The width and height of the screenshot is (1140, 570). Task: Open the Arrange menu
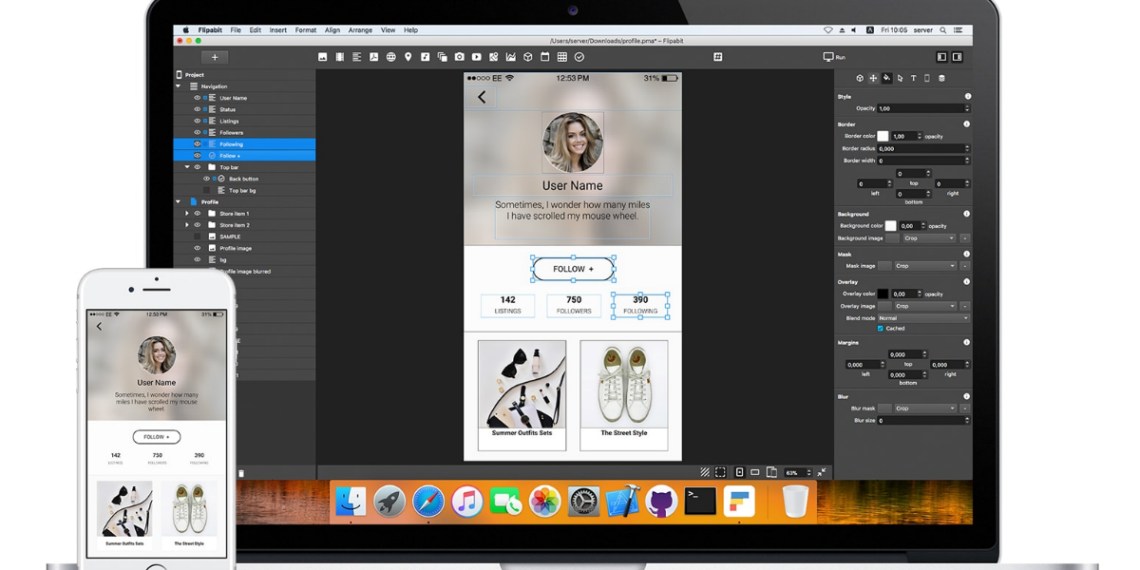[360, 30]
